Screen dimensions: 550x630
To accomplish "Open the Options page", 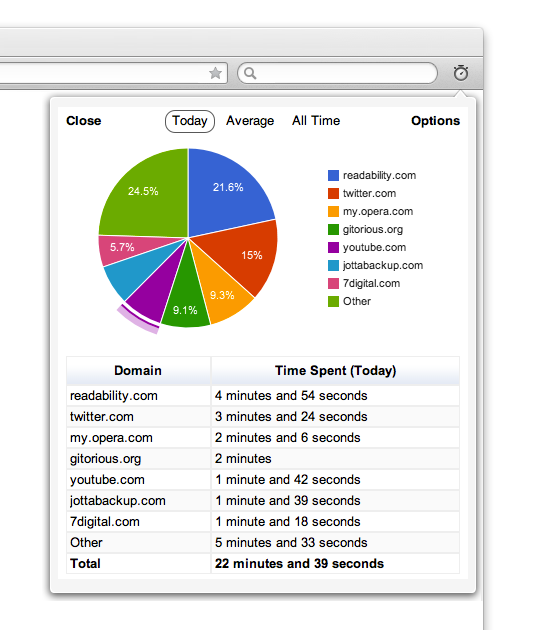I will pos(435,121).
